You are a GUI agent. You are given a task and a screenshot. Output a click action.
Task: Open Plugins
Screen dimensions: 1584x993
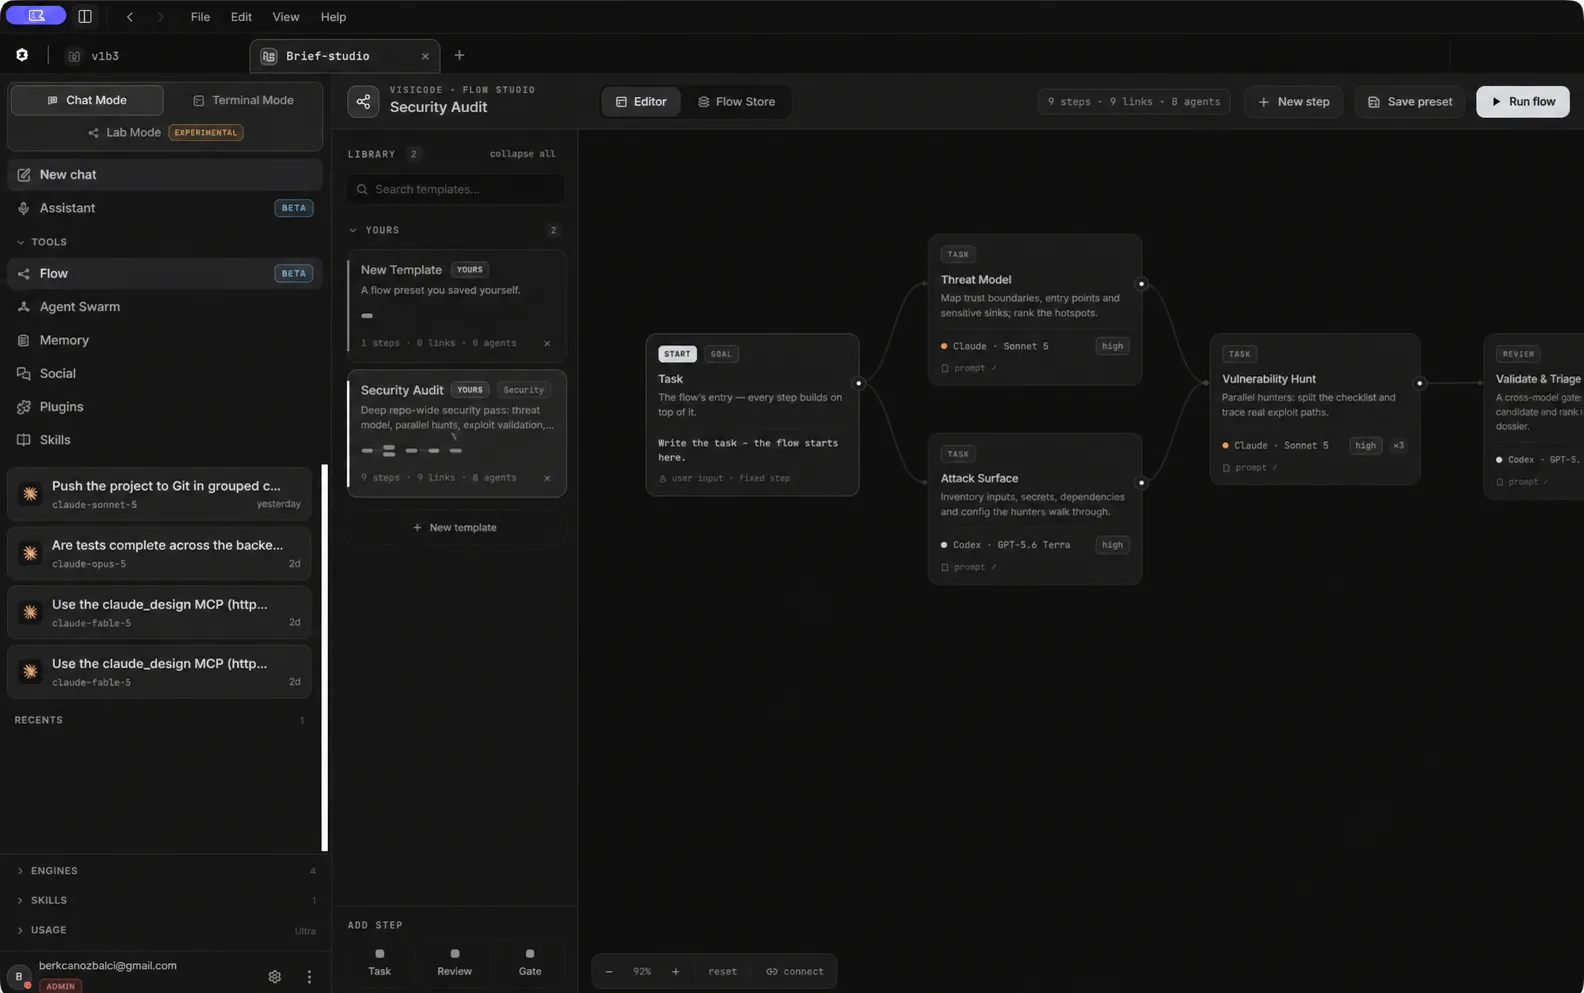click(x=165, y=407)
